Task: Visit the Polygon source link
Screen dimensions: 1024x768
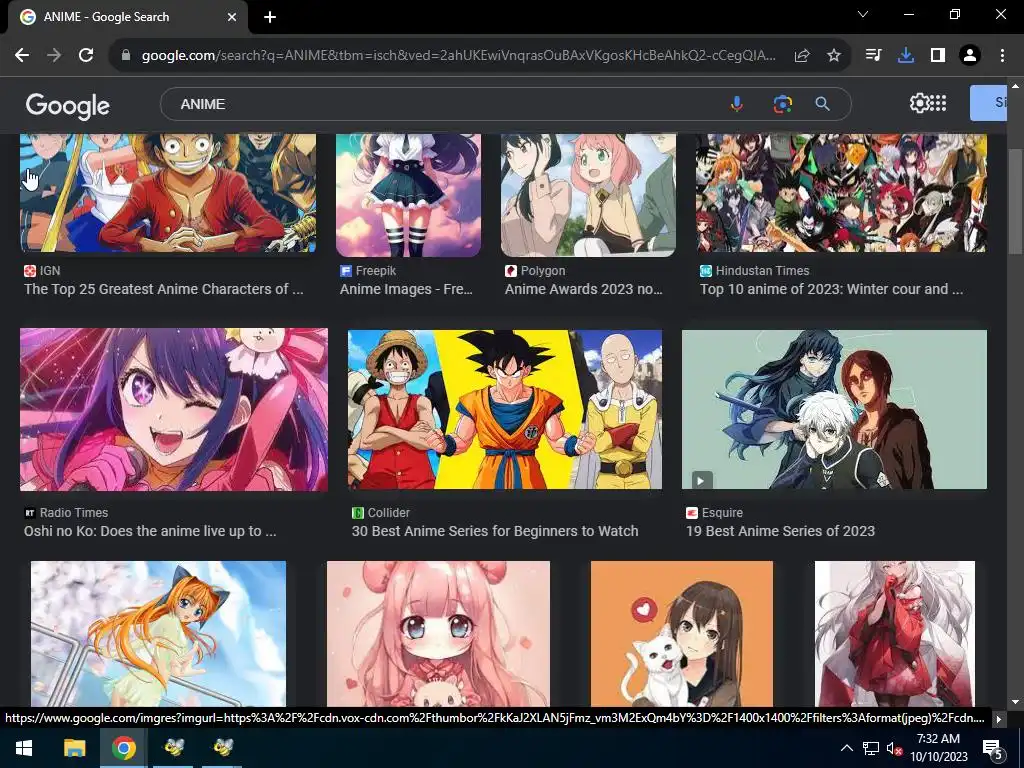Action: pos(535,270)
